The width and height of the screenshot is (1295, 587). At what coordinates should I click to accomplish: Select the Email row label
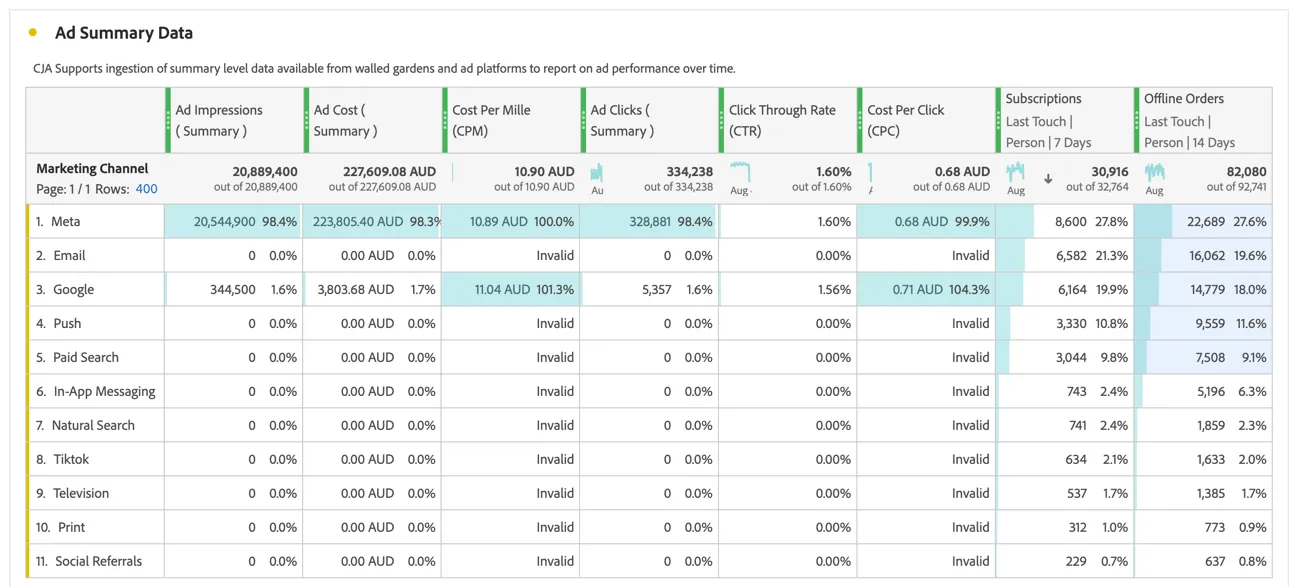click(70, 255)
